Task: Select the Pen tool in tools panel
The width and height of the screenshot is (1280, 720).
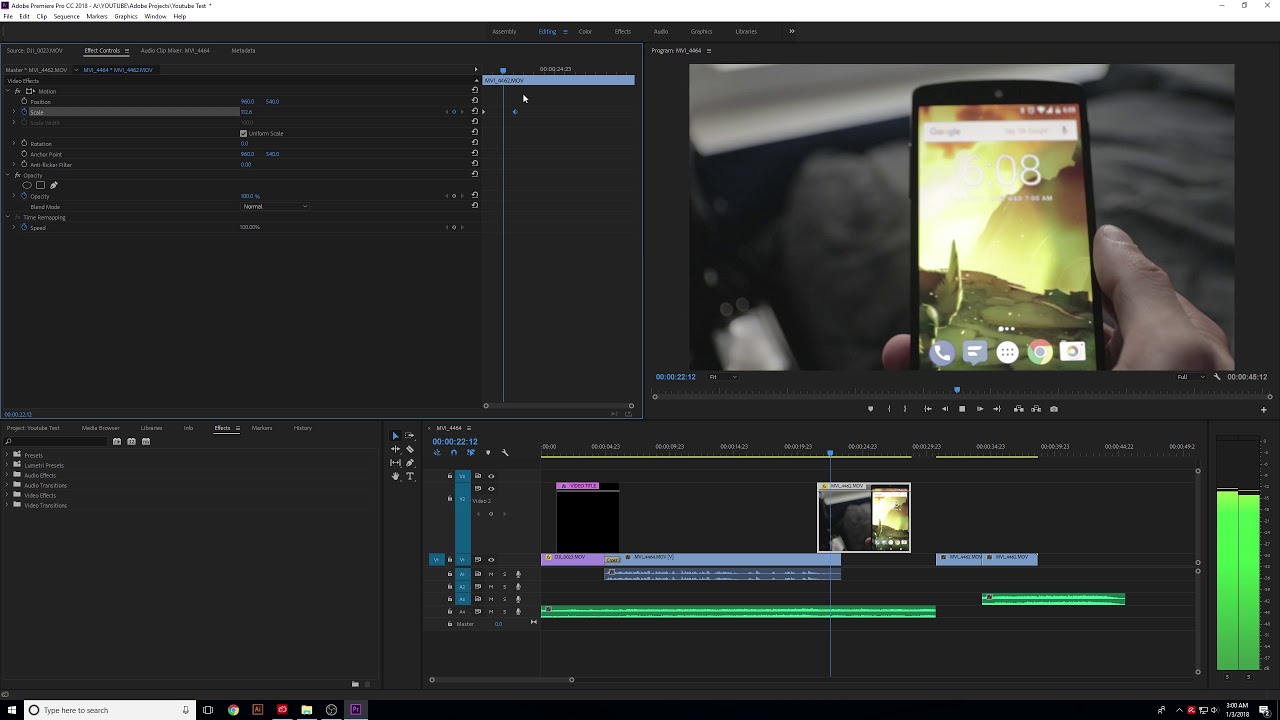Action: click(410, 463)
